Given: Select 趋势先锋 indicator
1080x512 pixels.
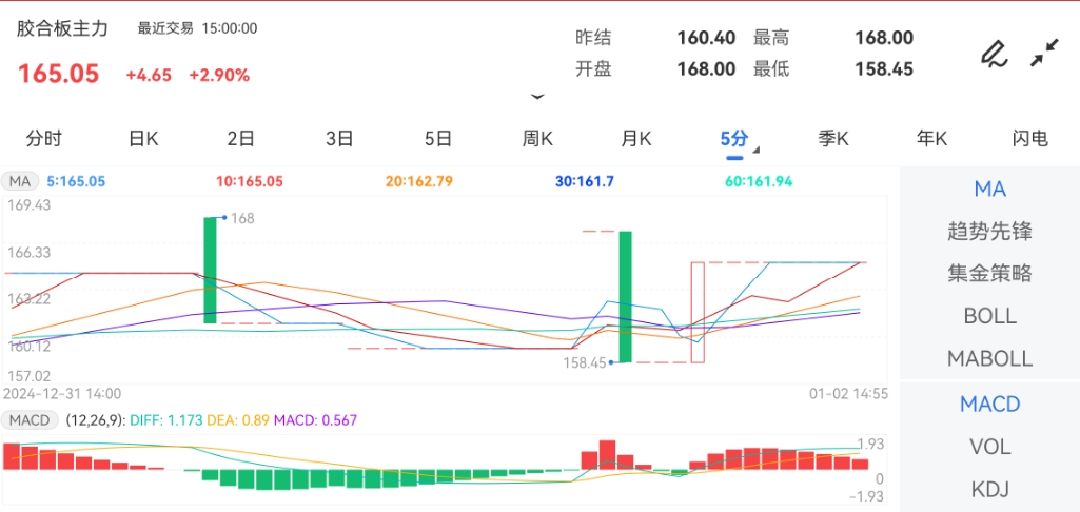Looking at the screenshot, I should (990, 231).
